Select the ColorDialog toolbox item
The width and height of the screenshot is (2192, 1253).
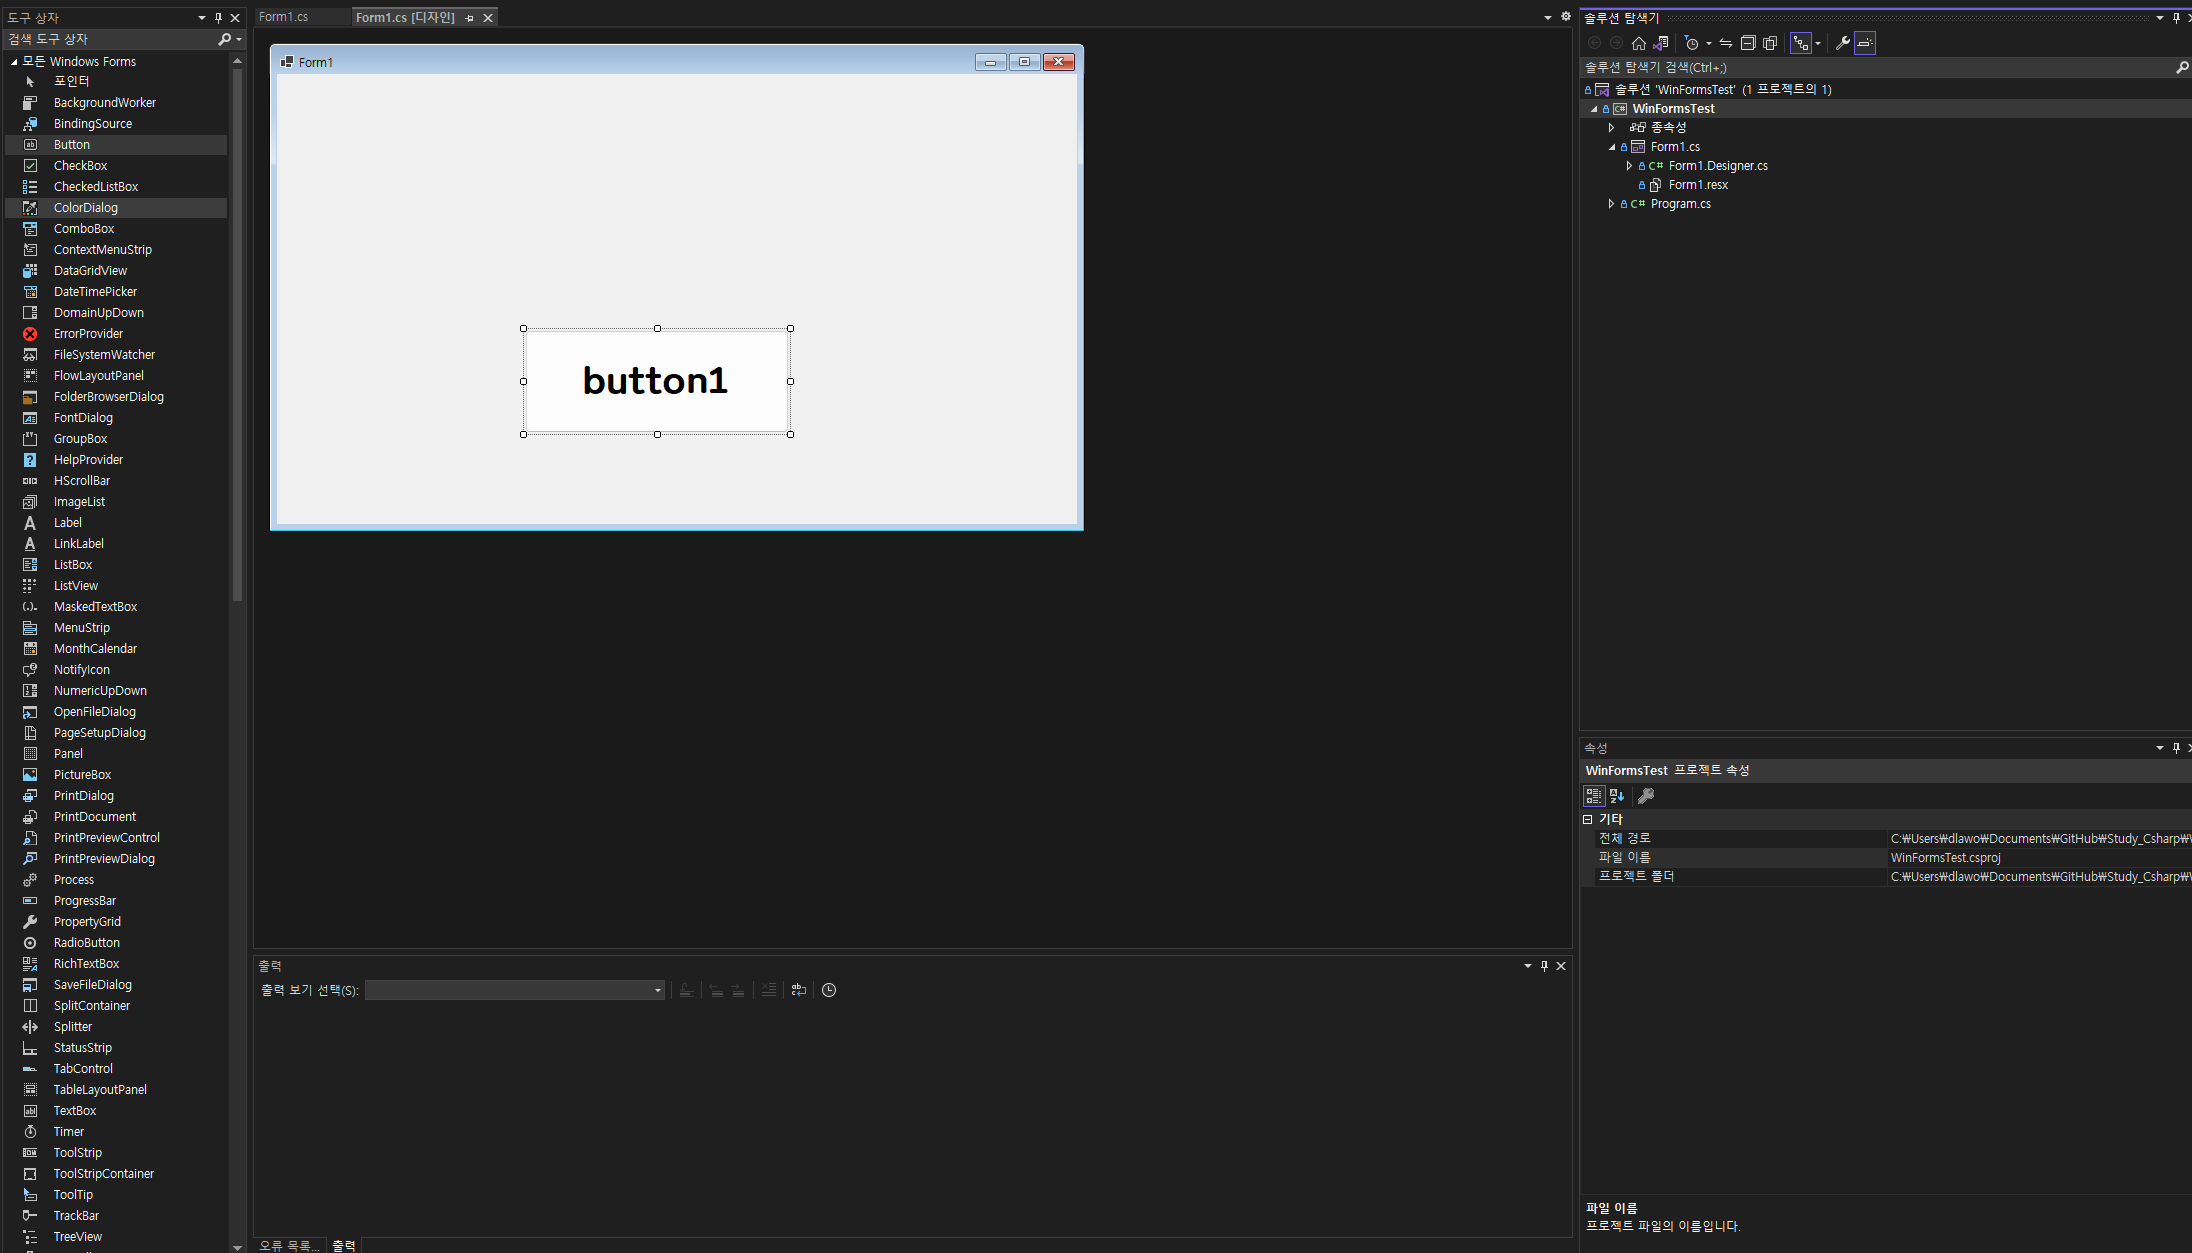pyautogui.click(x=86, y=208)
